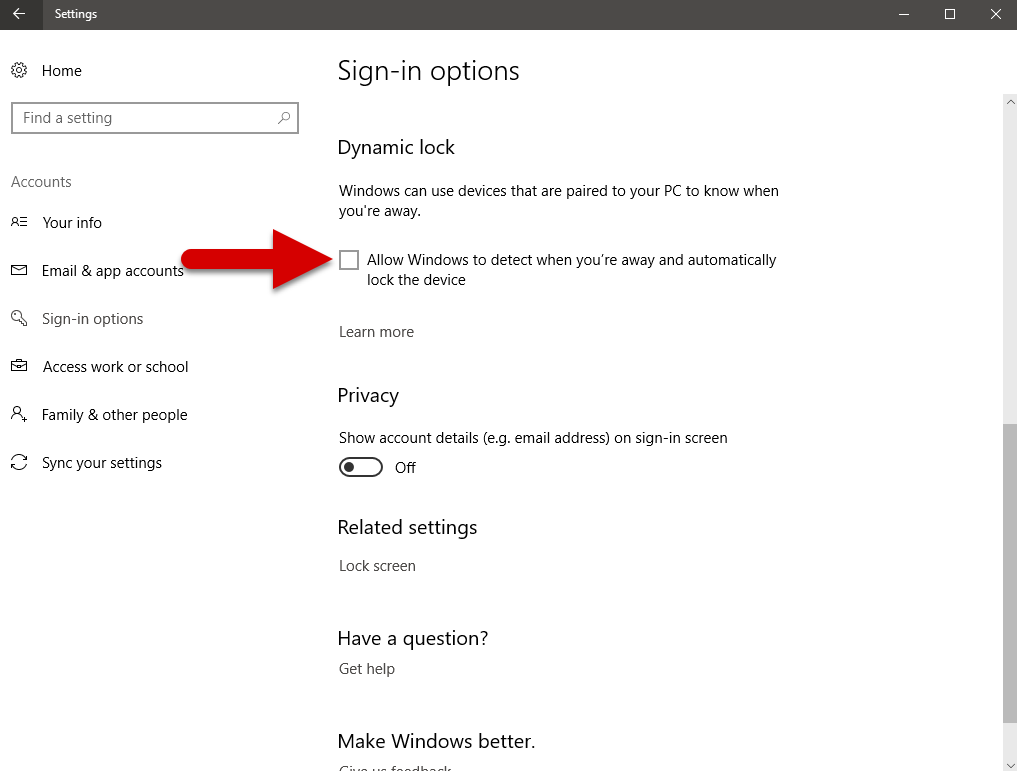Screen dimensions: 1017x771
Task: Click the Have a question? heading
Action: tap(413, 639)
